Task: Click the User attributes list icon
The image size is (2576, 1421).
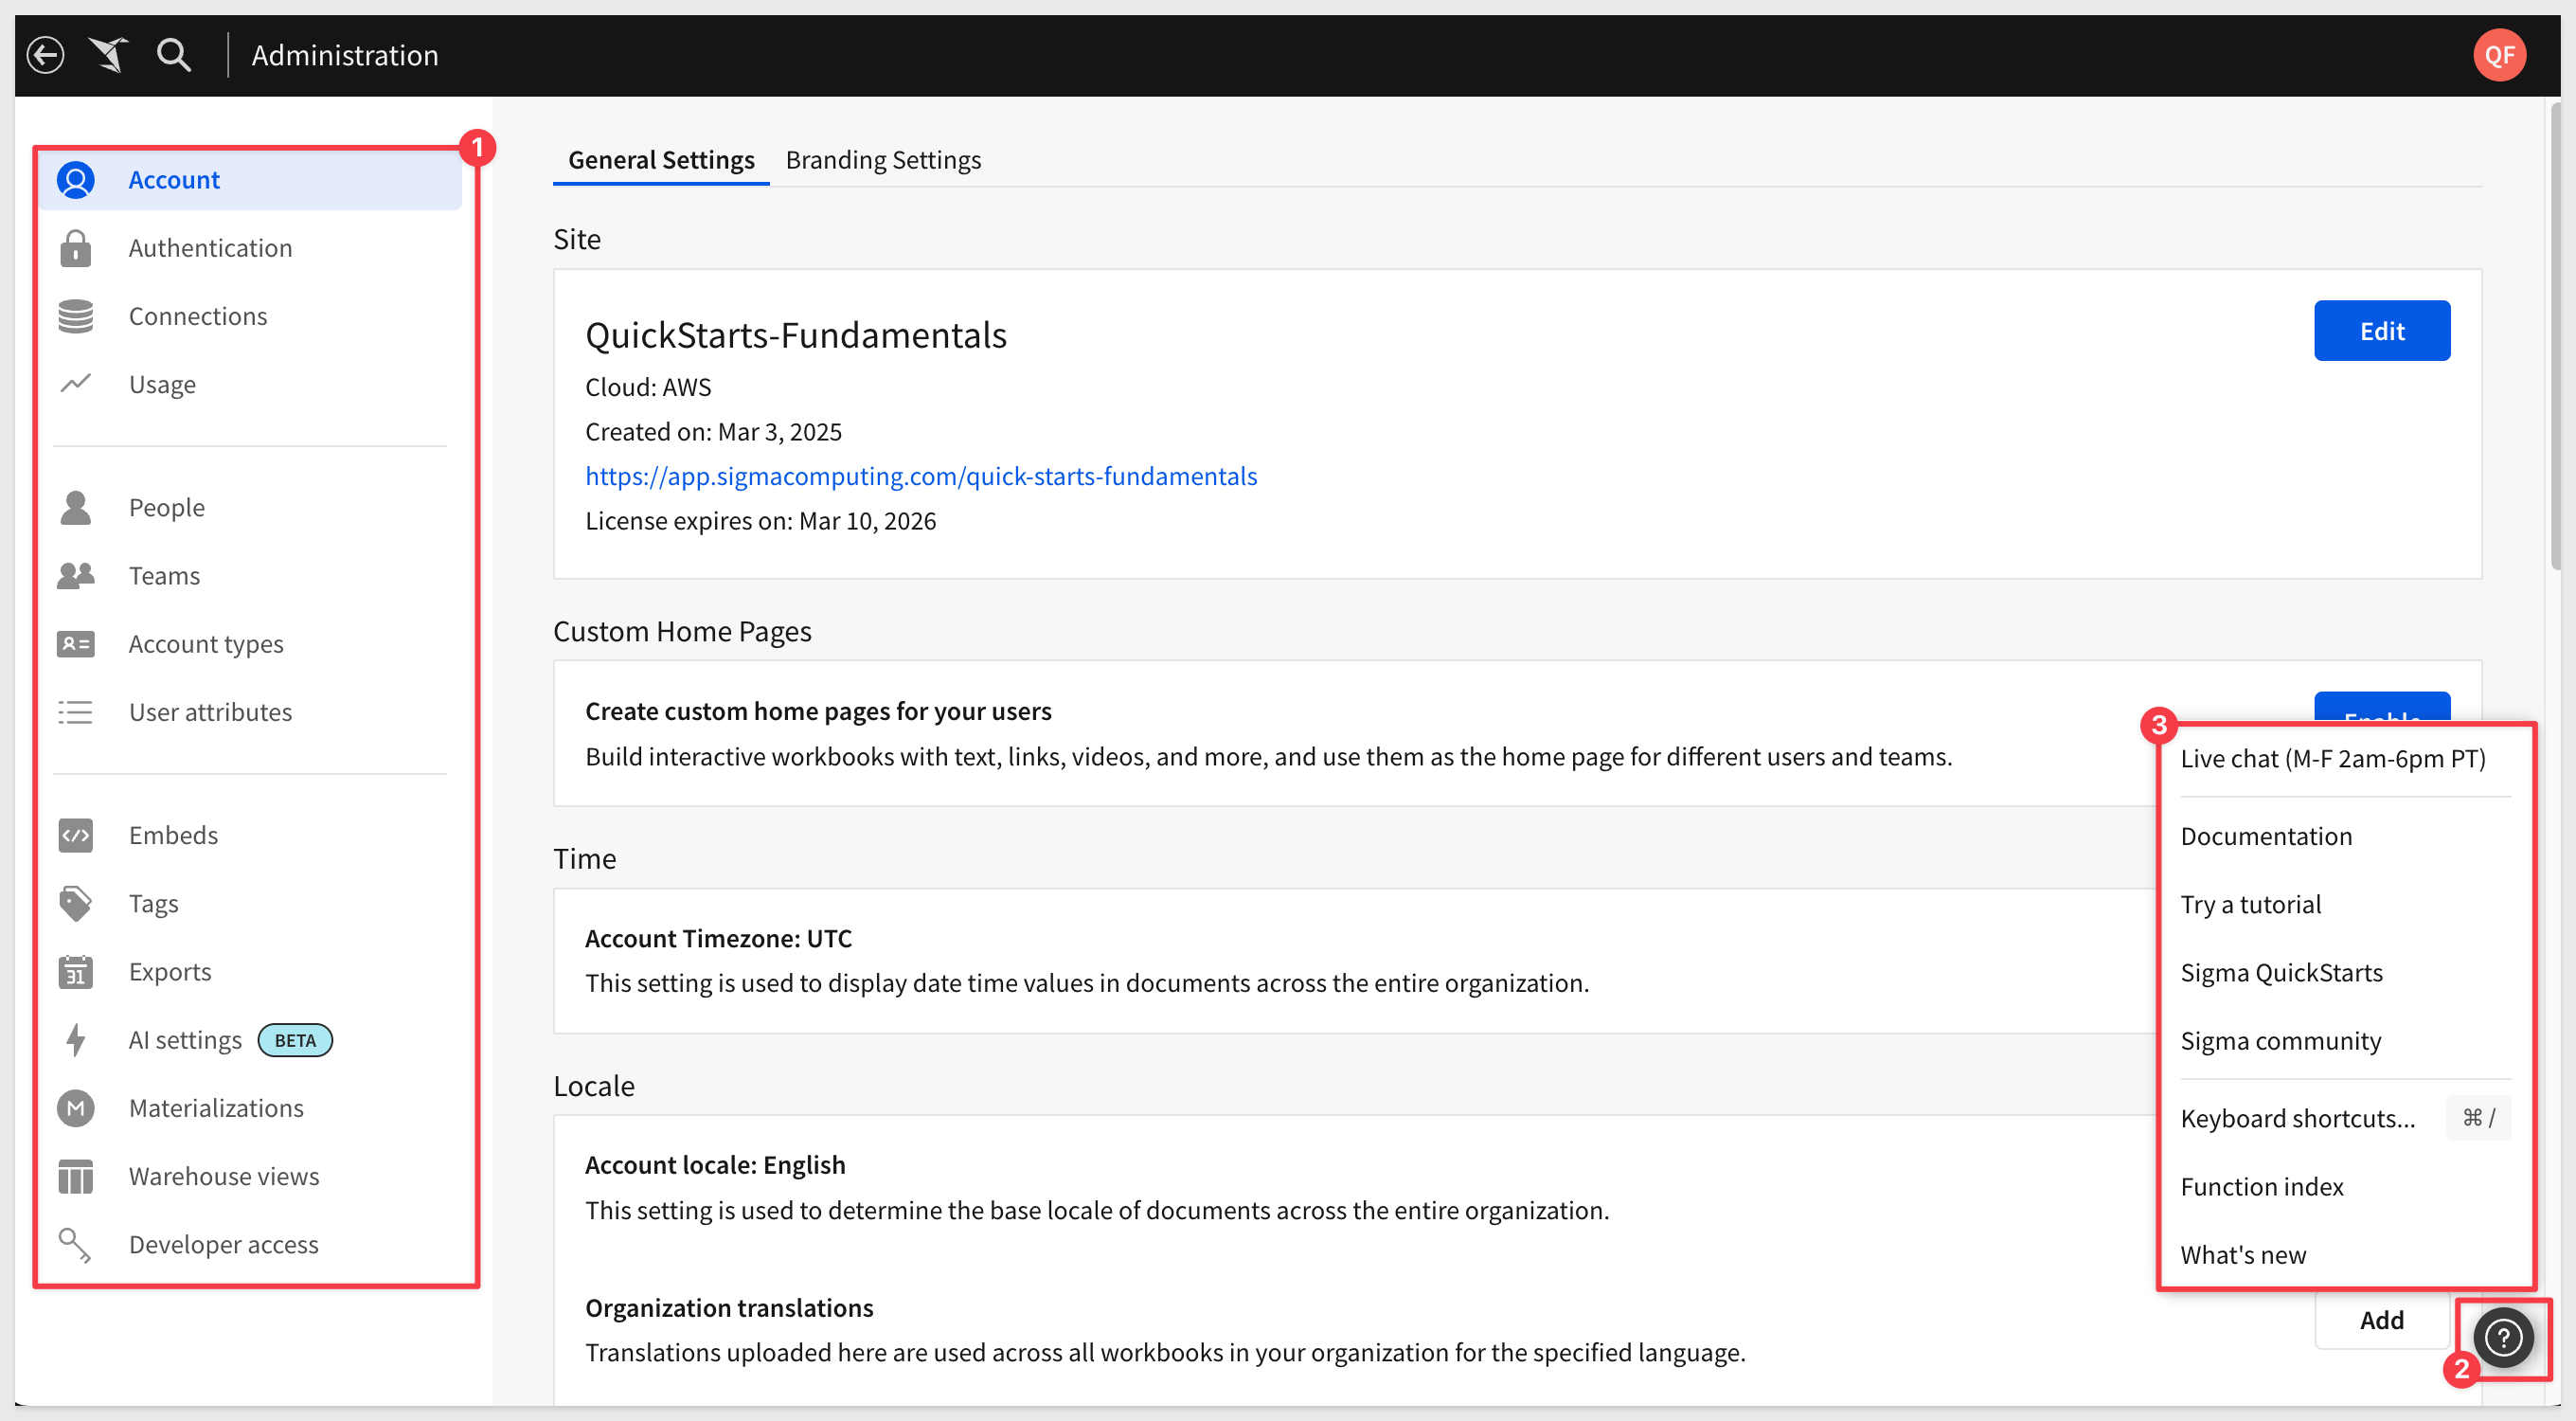Action: (76, 712)
